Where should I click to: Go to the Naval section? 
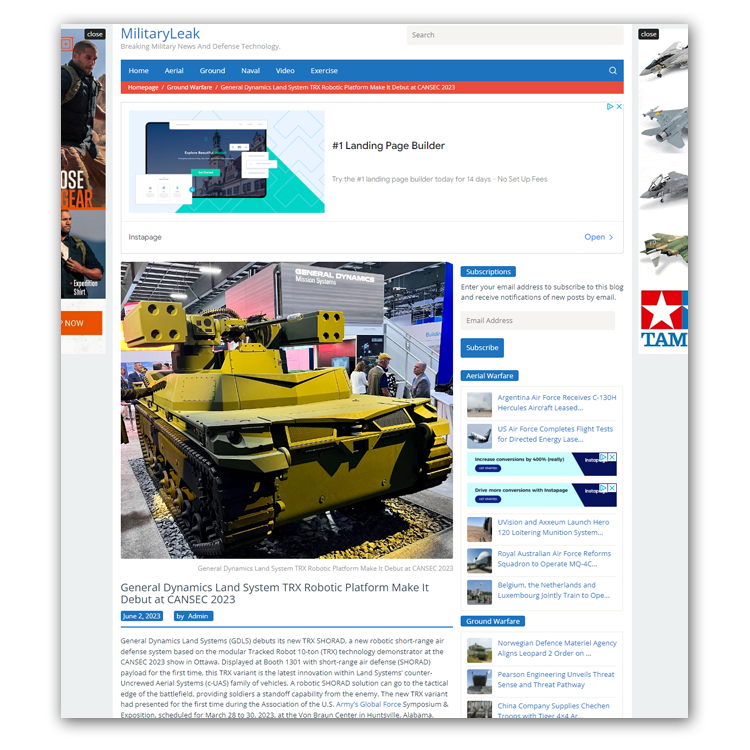click(x=250, y=71)
